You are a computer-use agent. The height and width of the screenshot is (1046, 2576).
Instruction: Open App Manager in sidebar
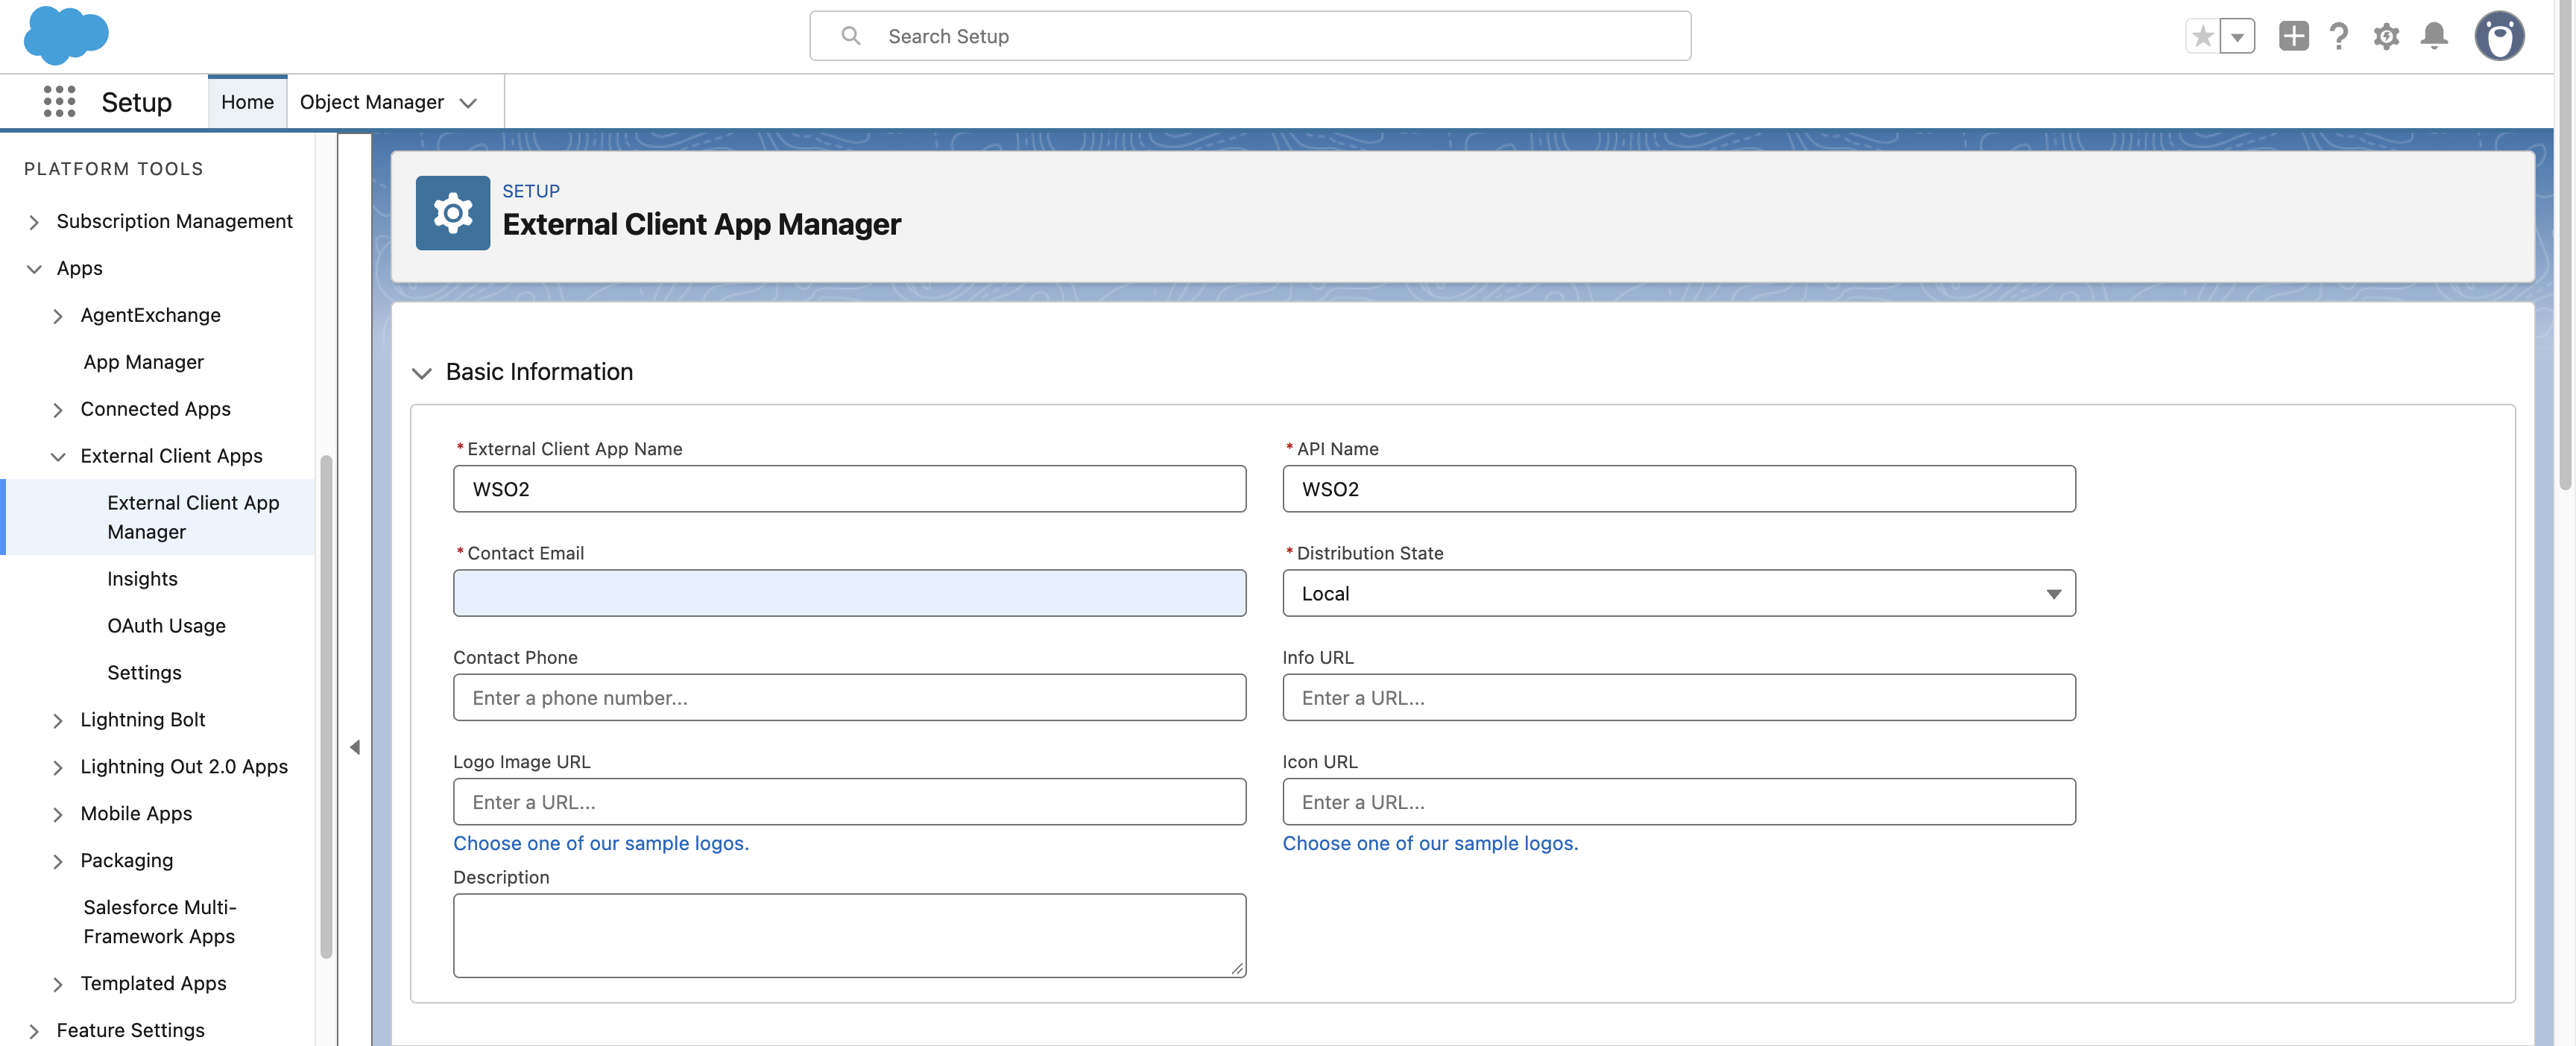pos(143,361)
